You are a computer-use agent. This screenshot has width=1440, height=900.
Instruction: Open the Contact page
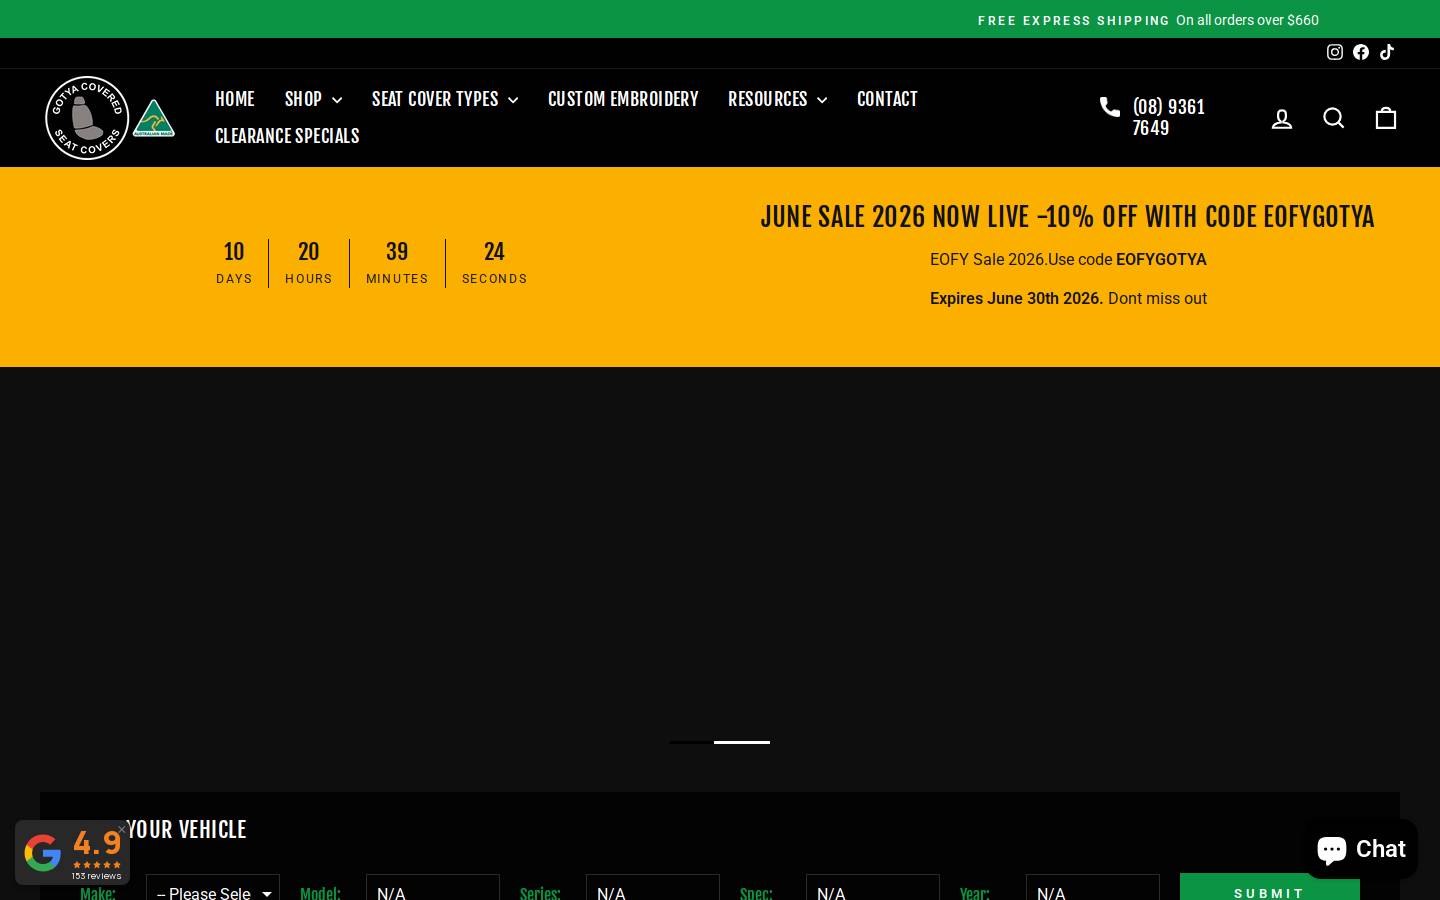[x=887, y=99]
